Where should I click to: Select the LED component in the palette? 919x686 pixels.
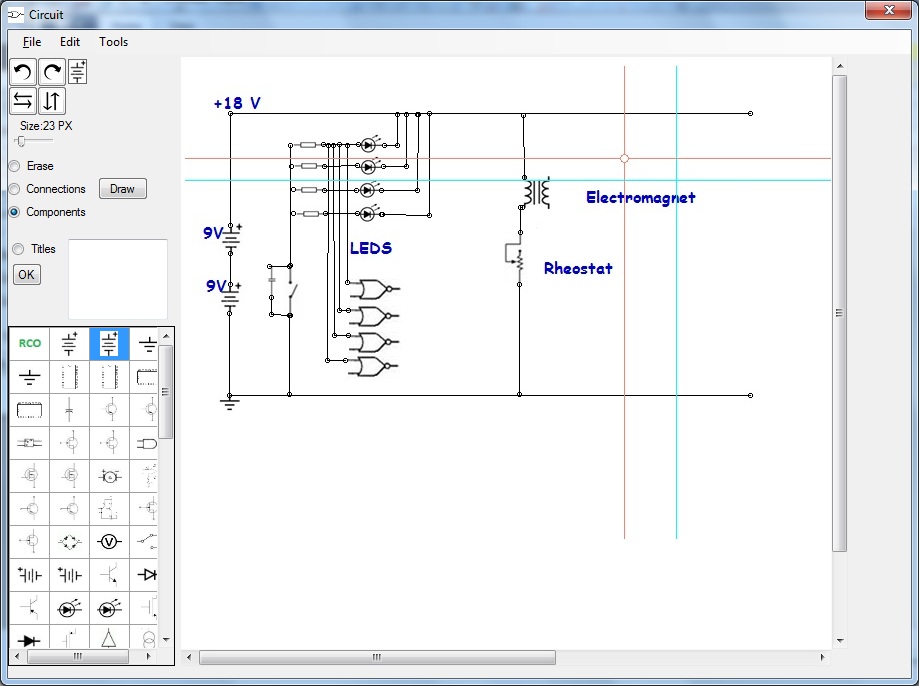[69, 607]
